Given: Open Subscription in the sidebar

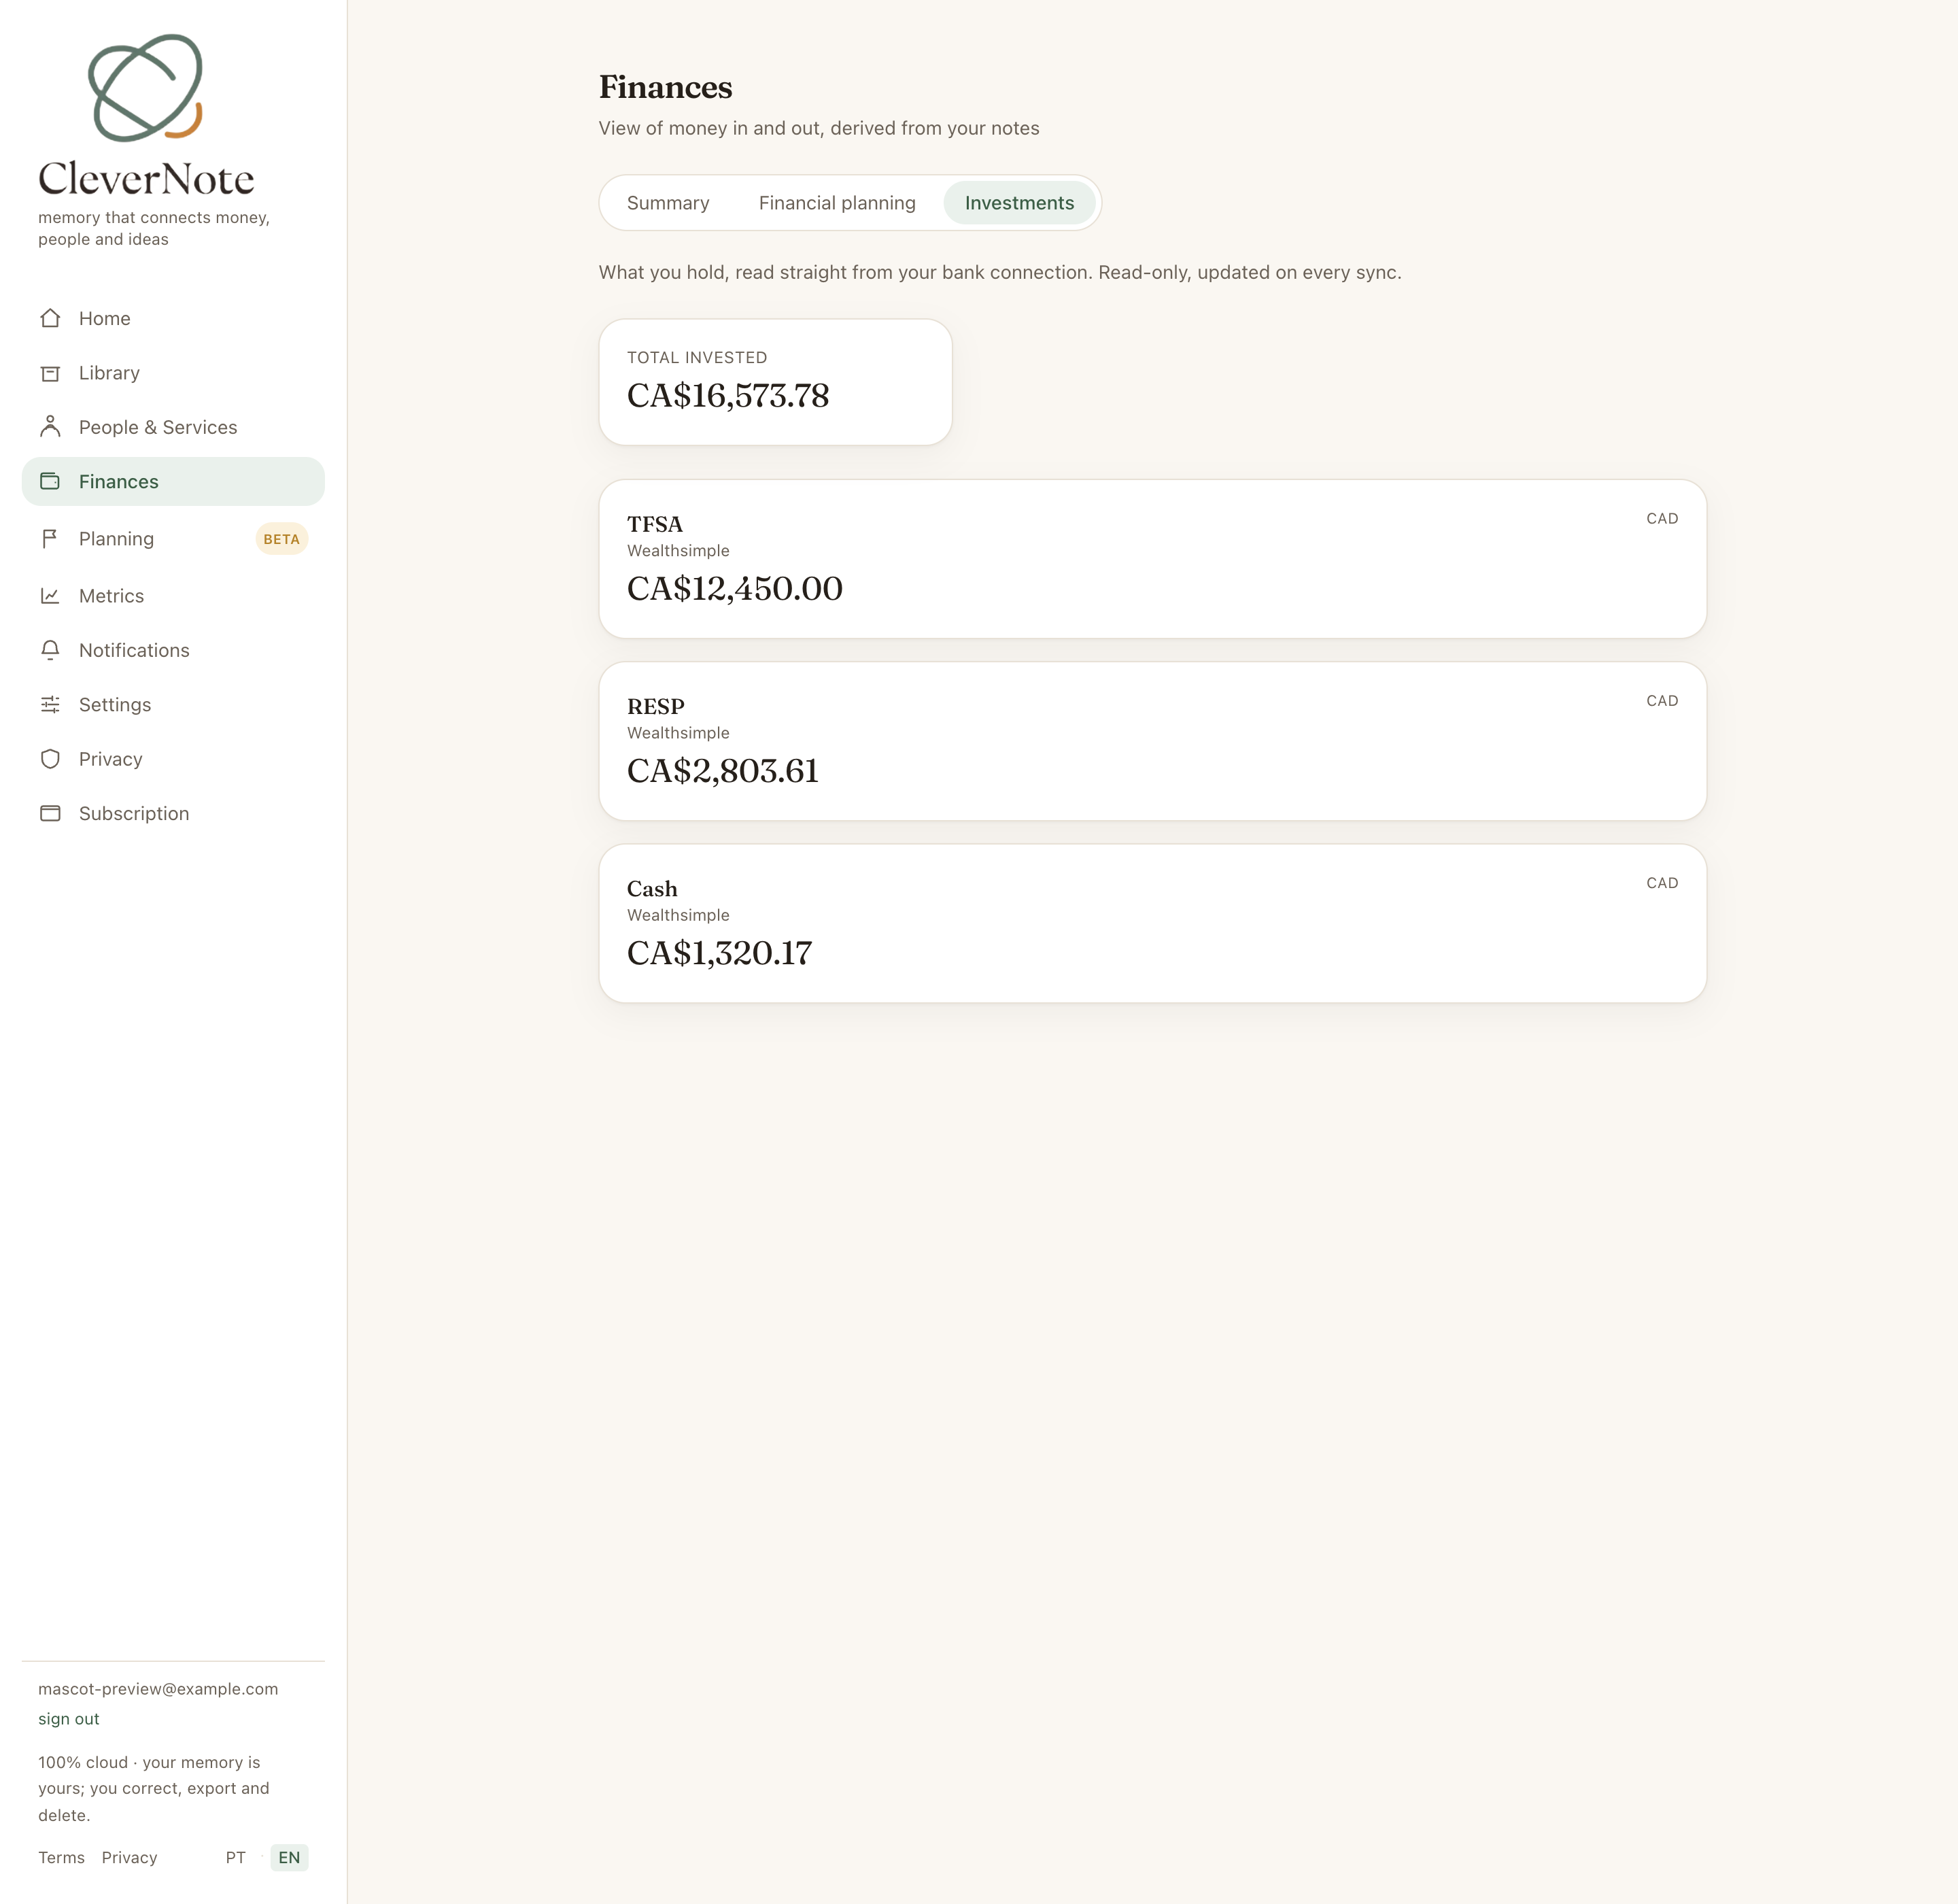Looking at the screenshot, I should pos(173,814).
